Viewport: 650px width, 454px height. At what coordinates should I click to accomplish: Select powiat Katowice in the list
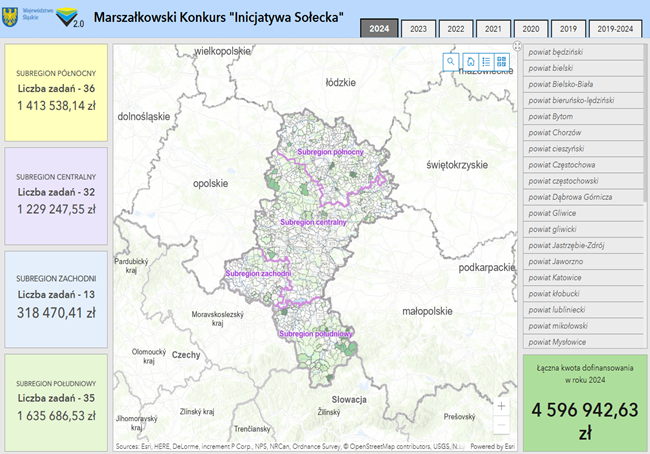(582, 278)
